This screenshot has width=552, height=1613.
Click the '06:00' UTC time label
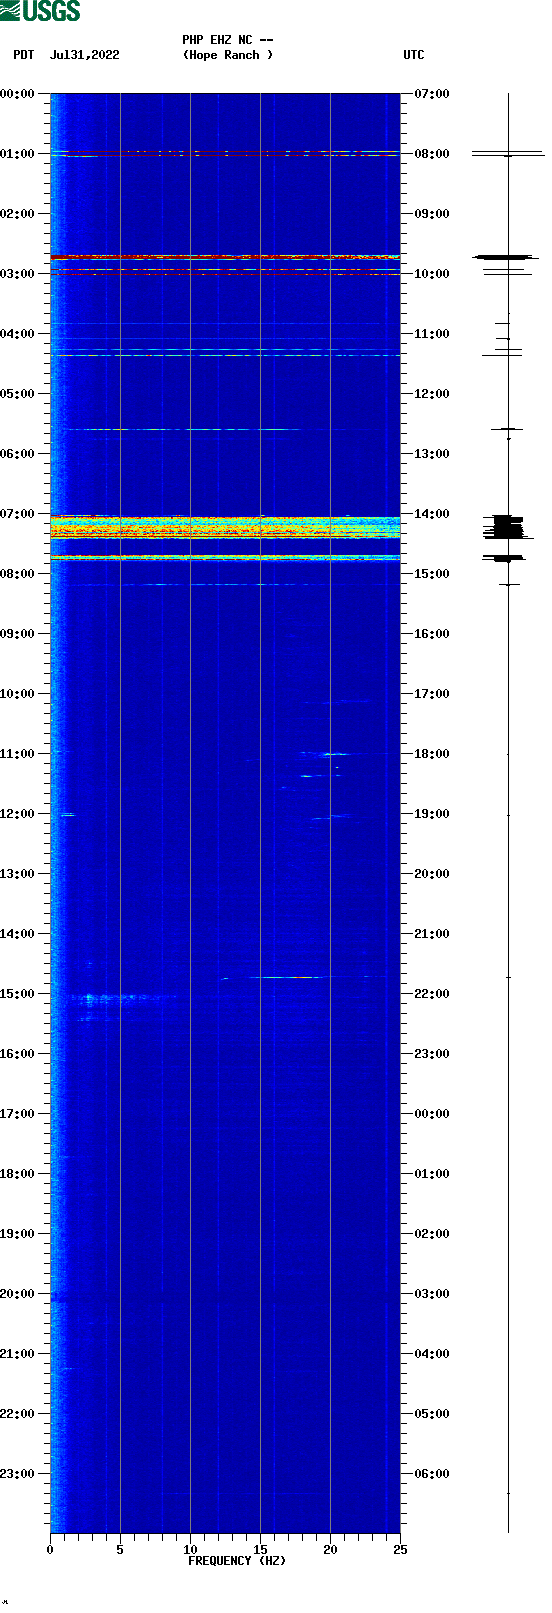click(x=432, y=1474)
